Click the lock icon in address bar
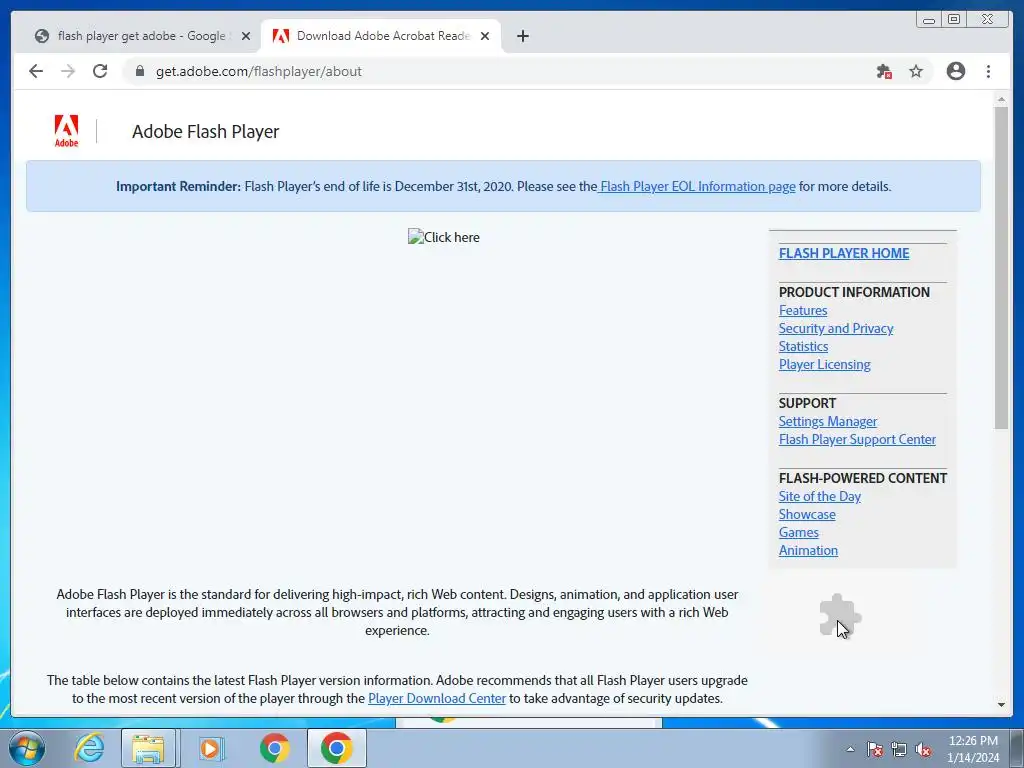1024x768 pixels. click(139, 71)
